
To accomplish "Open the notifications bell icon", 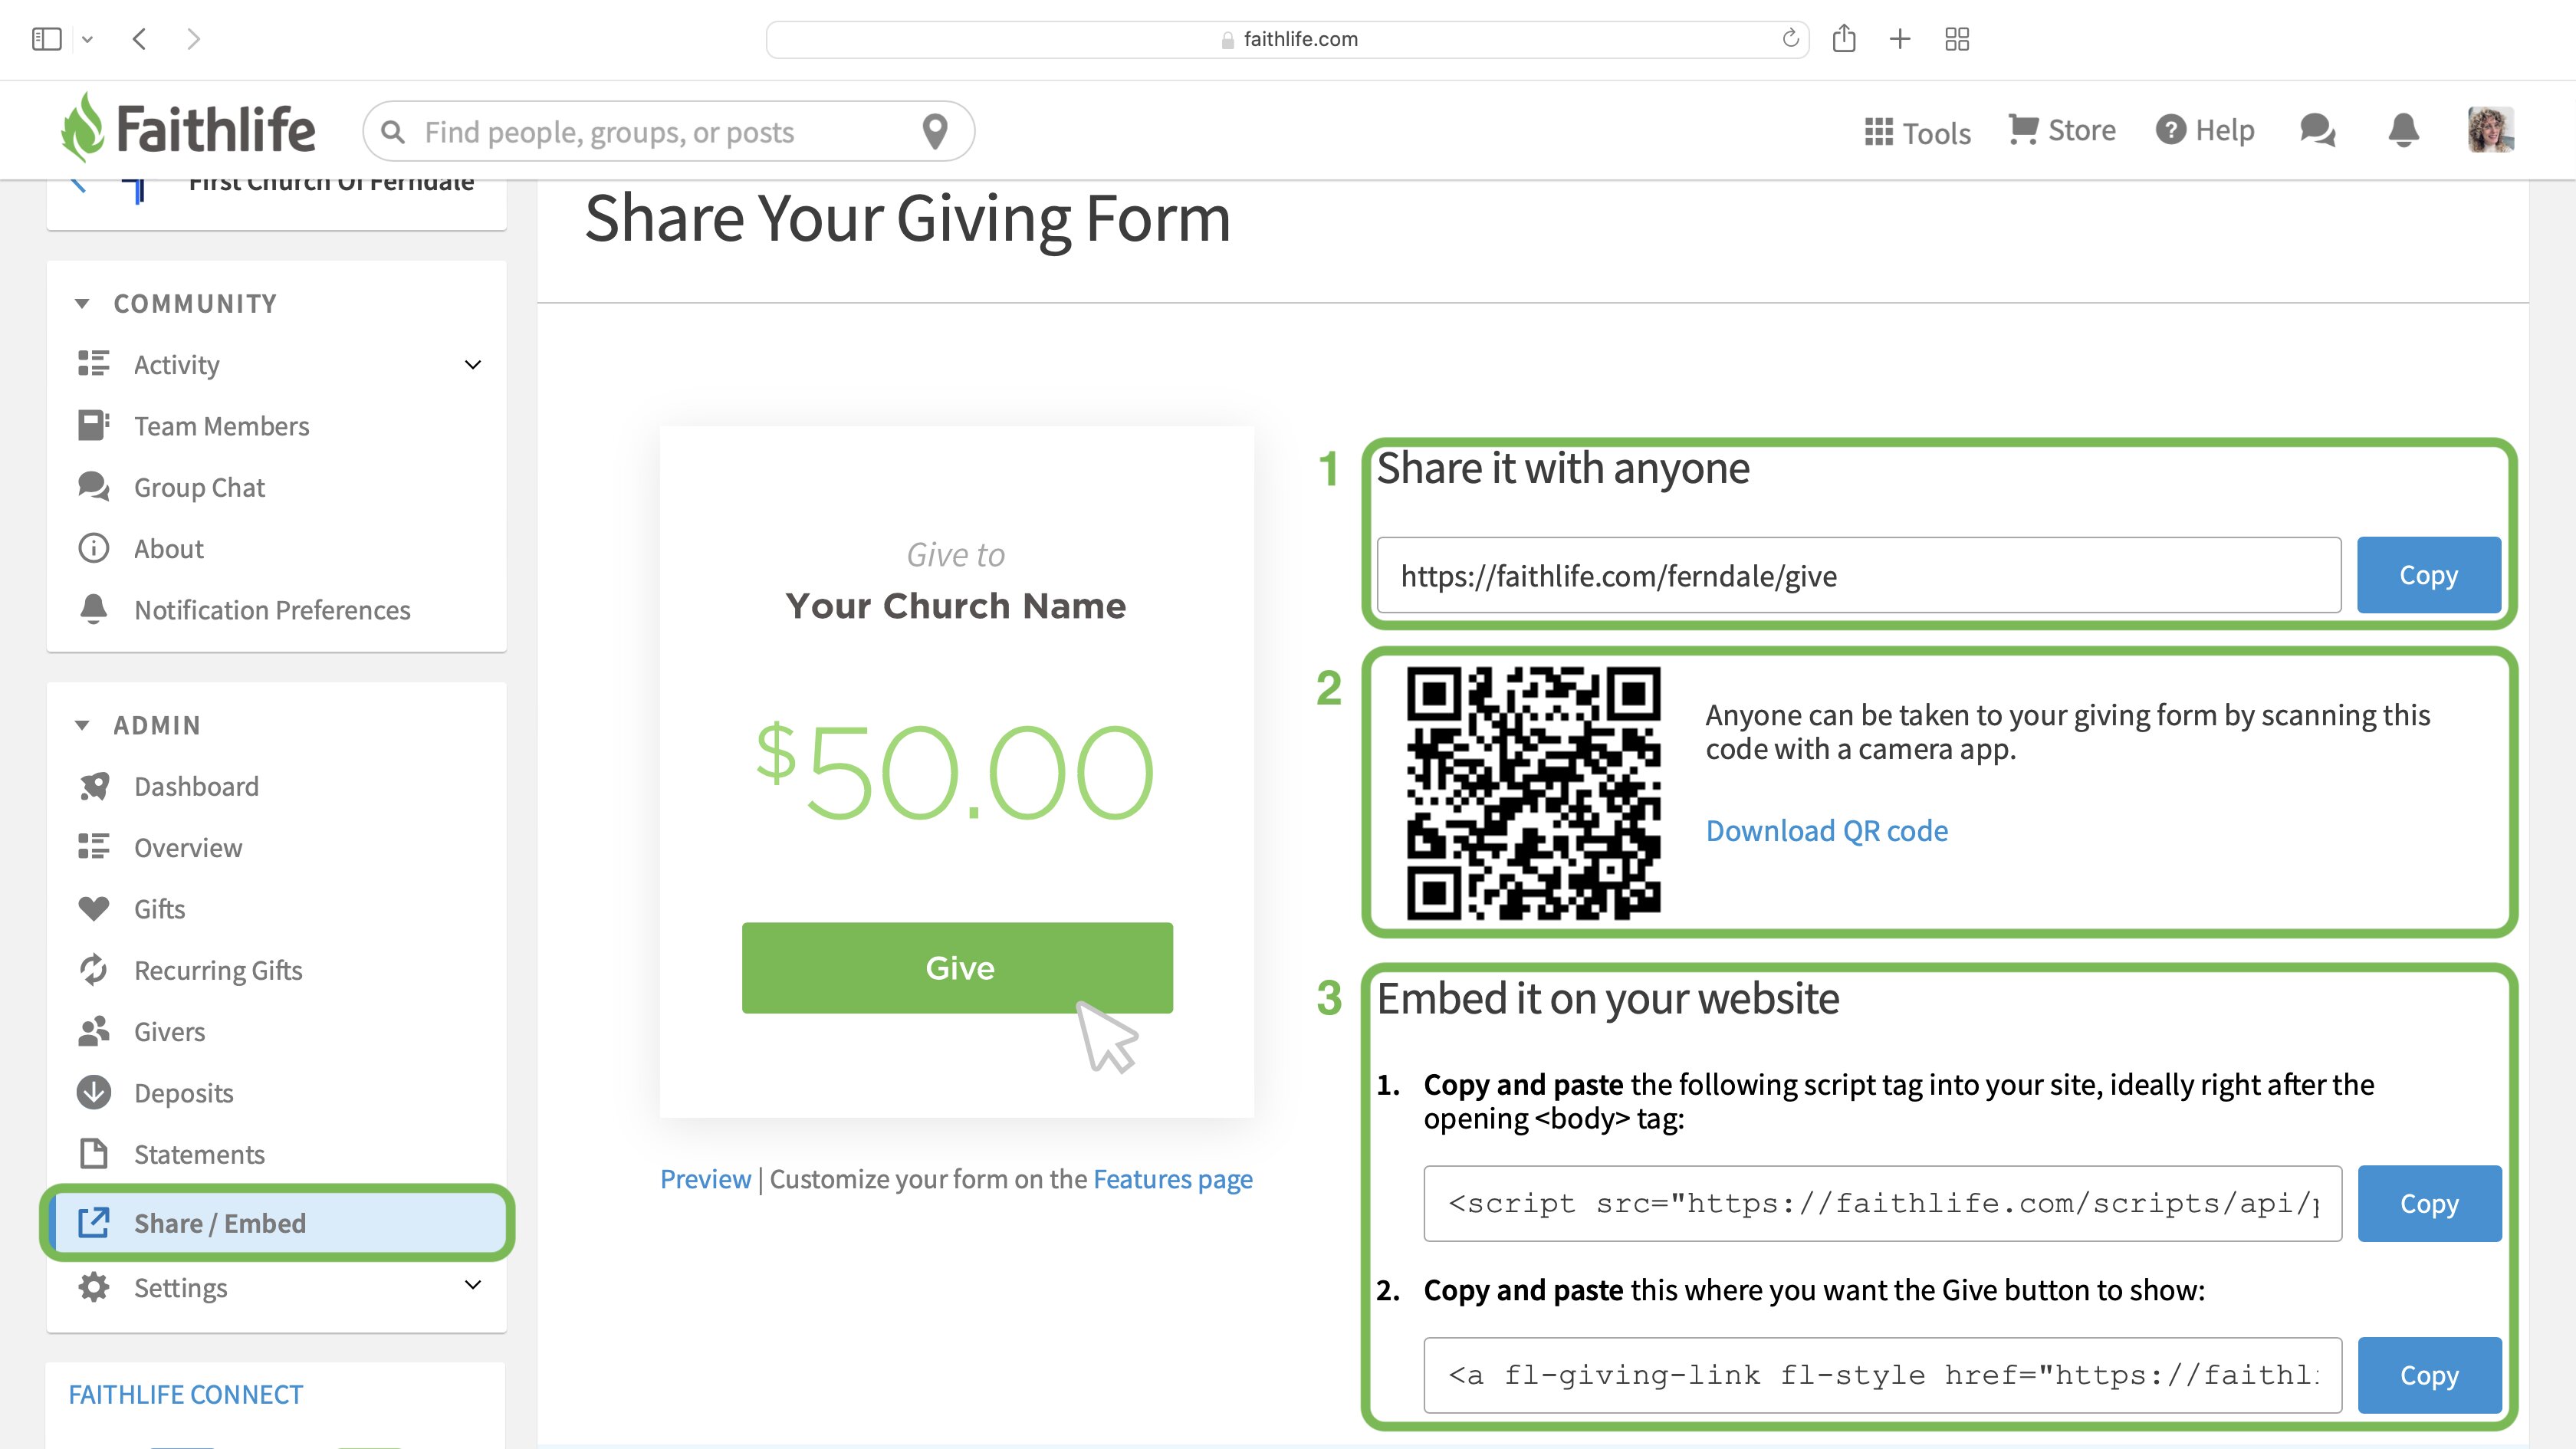I will tap(2403, 130).
